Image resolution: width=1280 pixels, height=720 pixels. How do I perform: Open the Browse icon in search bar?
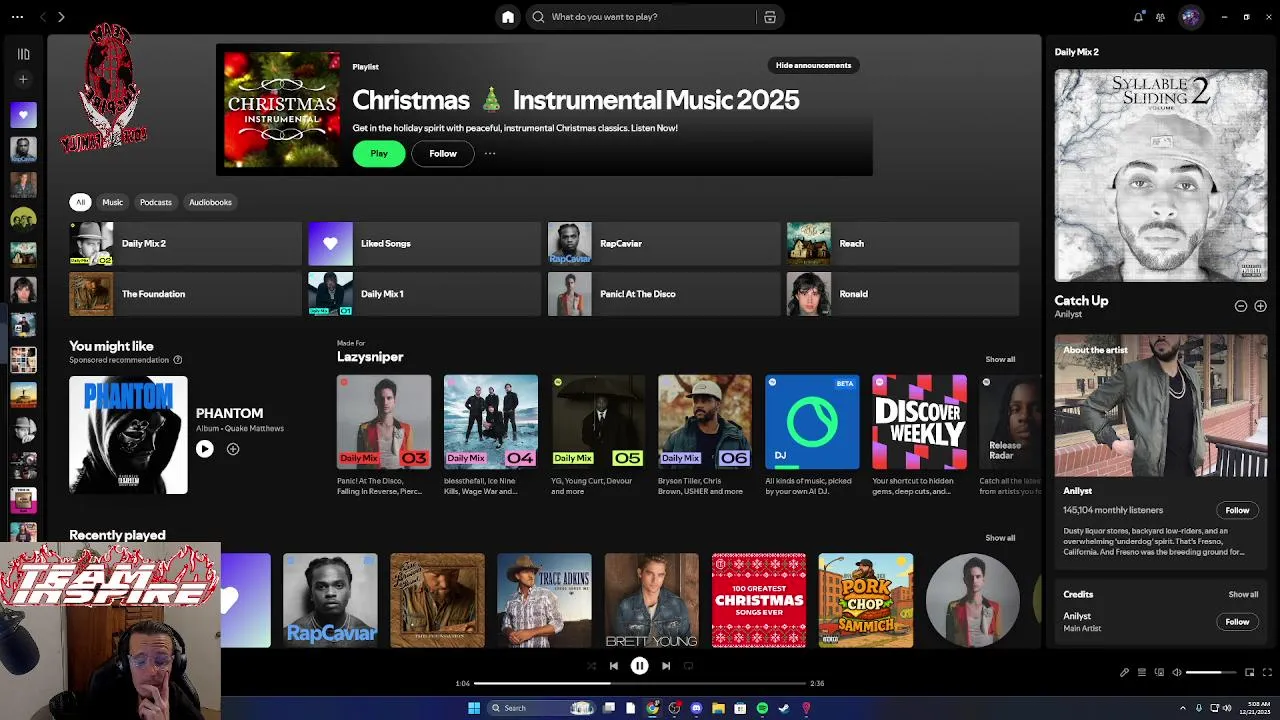770,17
